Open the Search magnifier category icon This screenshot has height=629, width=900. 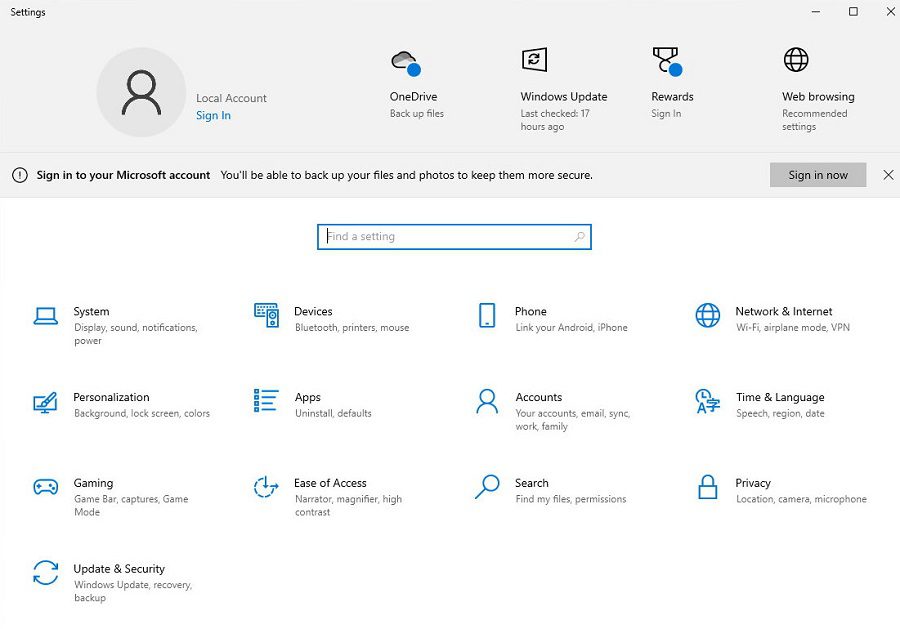click(487, 487)
